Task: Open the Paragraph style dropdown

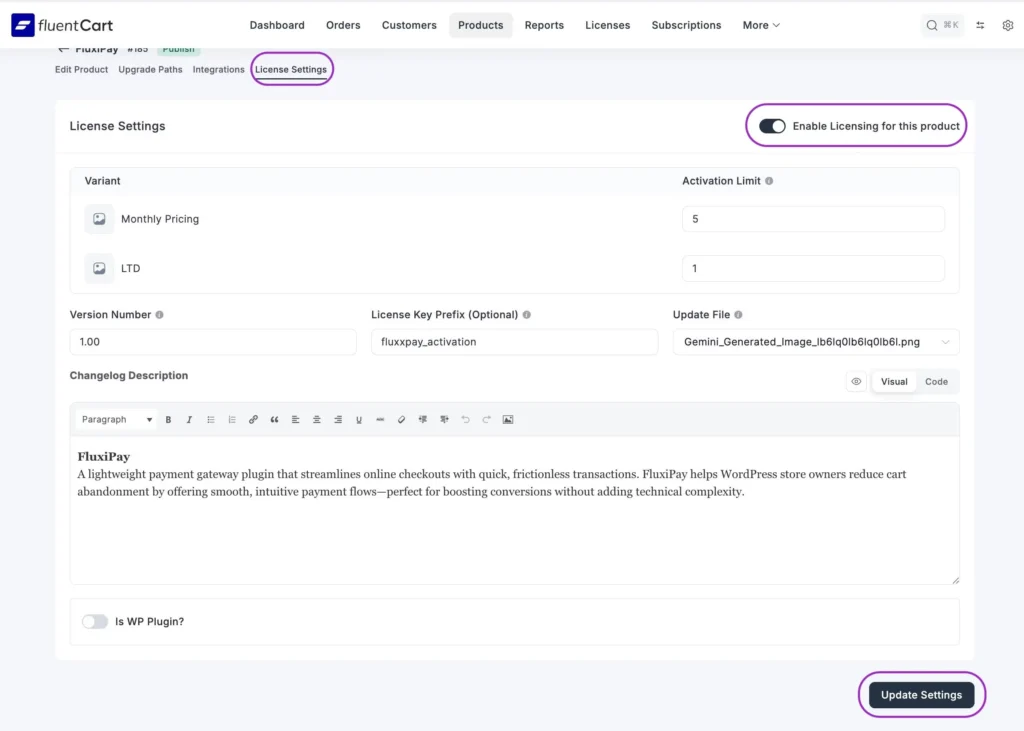Action: pos(115,419)
